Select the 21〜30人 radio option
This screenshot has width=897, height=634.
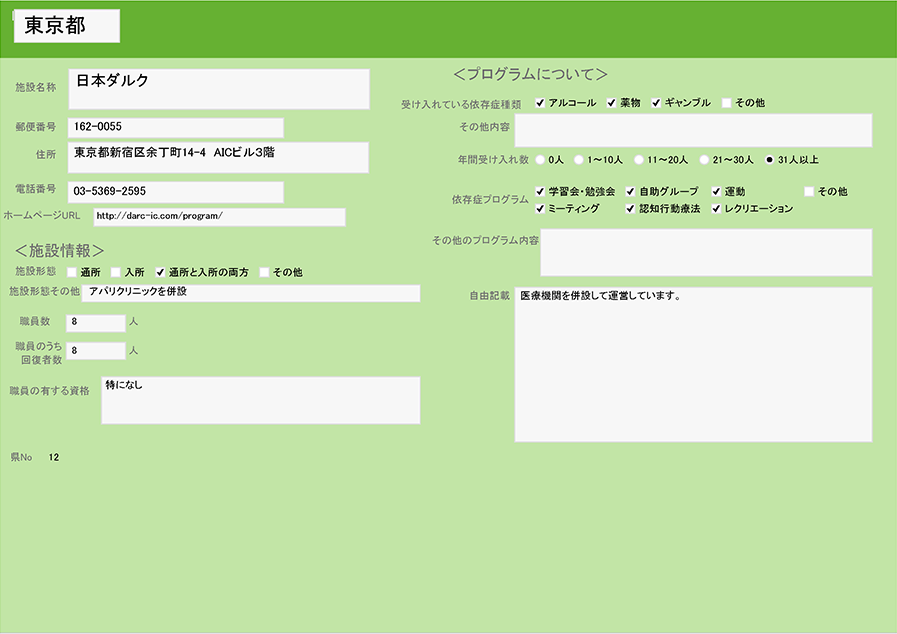pos(704,159)
